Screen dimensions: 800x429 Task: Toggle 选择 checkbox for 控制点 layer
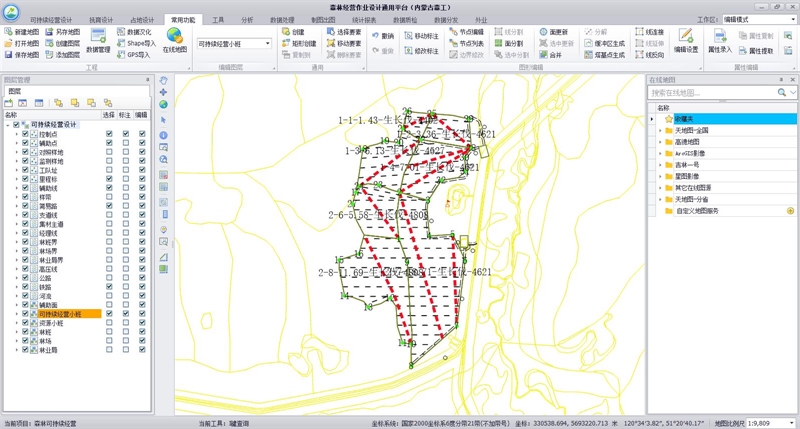[x=109, y=133]
